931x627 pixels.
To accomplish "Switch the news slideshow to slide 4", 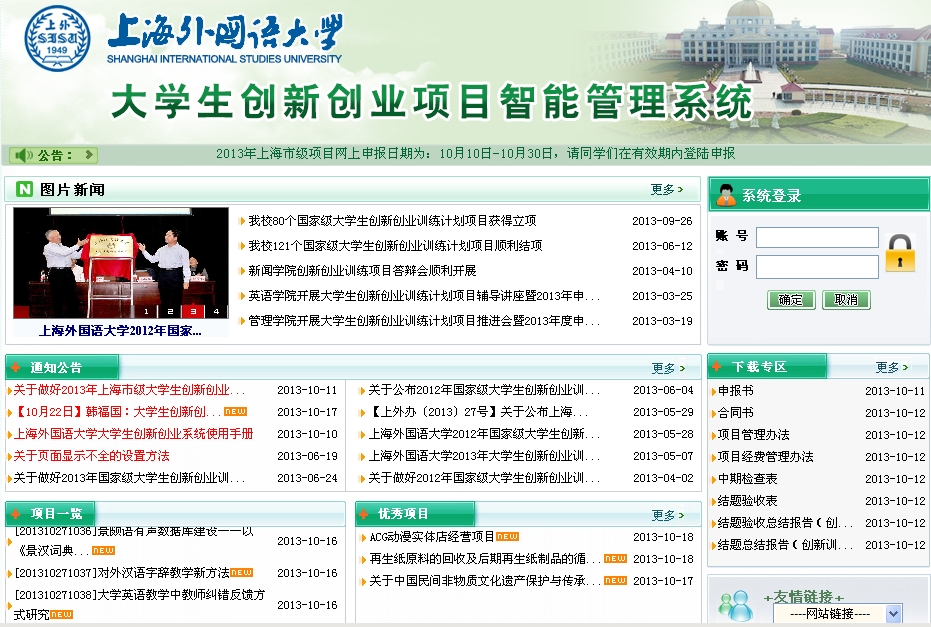I will click(x=215, y=311).
